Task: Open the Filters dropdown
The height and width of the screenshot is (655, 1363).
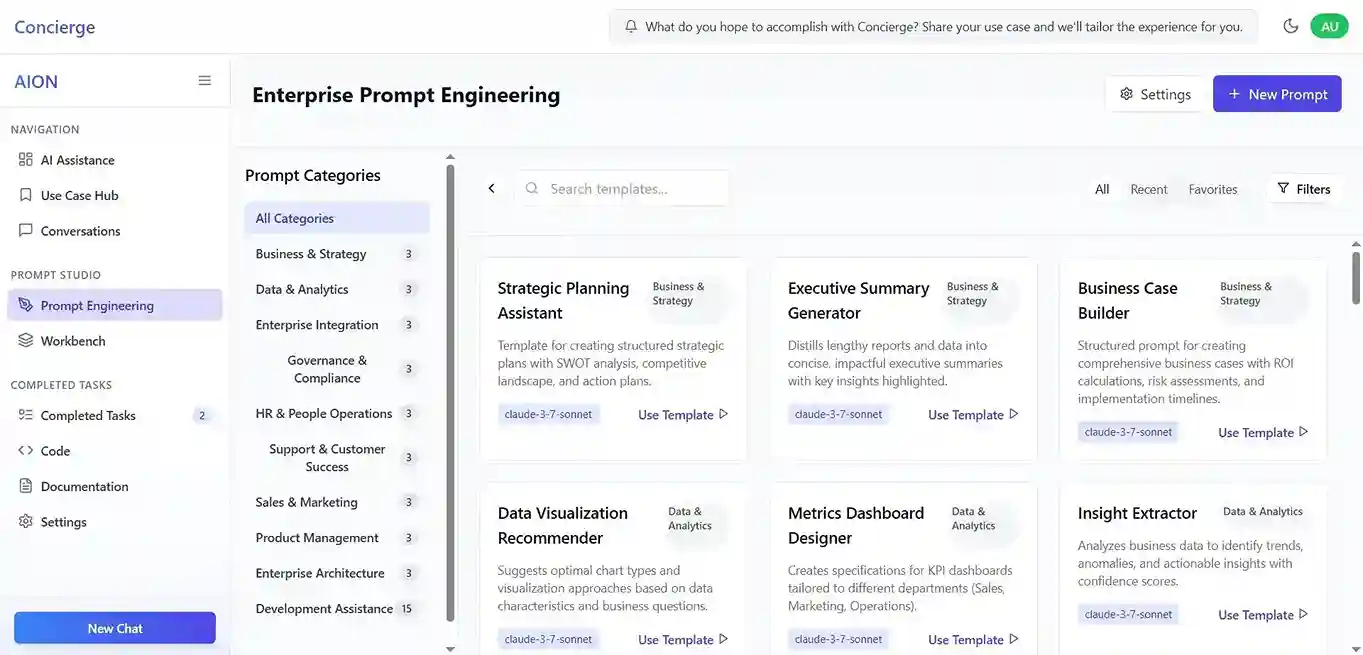Action: [x=1304, y=189]
